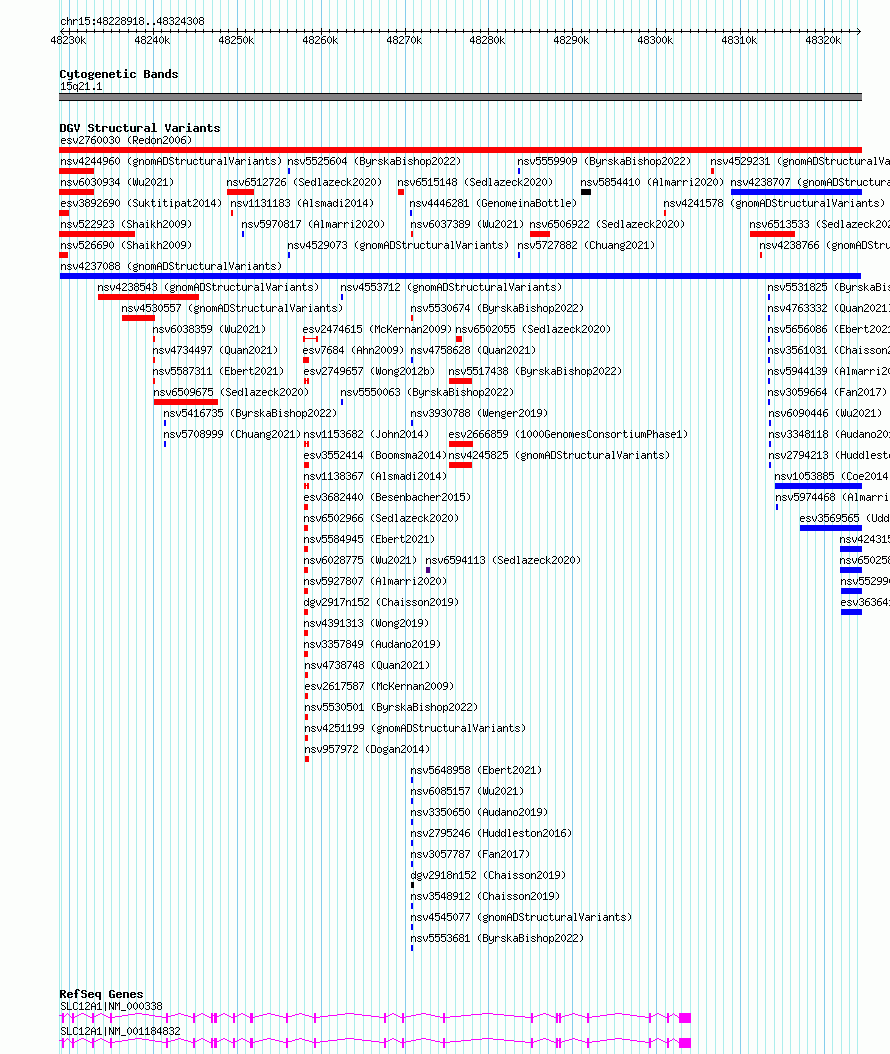This screenshot has height=1054, width=890.
Task: Click the esv2760030 (Redon2006) variant label
Action: point(126,140)
